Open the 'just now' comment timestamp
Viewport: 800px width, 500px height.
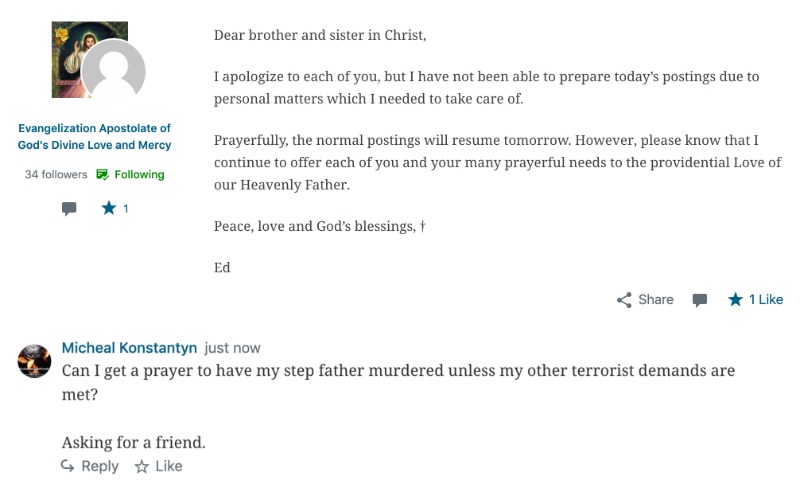[x=232, y=348]
